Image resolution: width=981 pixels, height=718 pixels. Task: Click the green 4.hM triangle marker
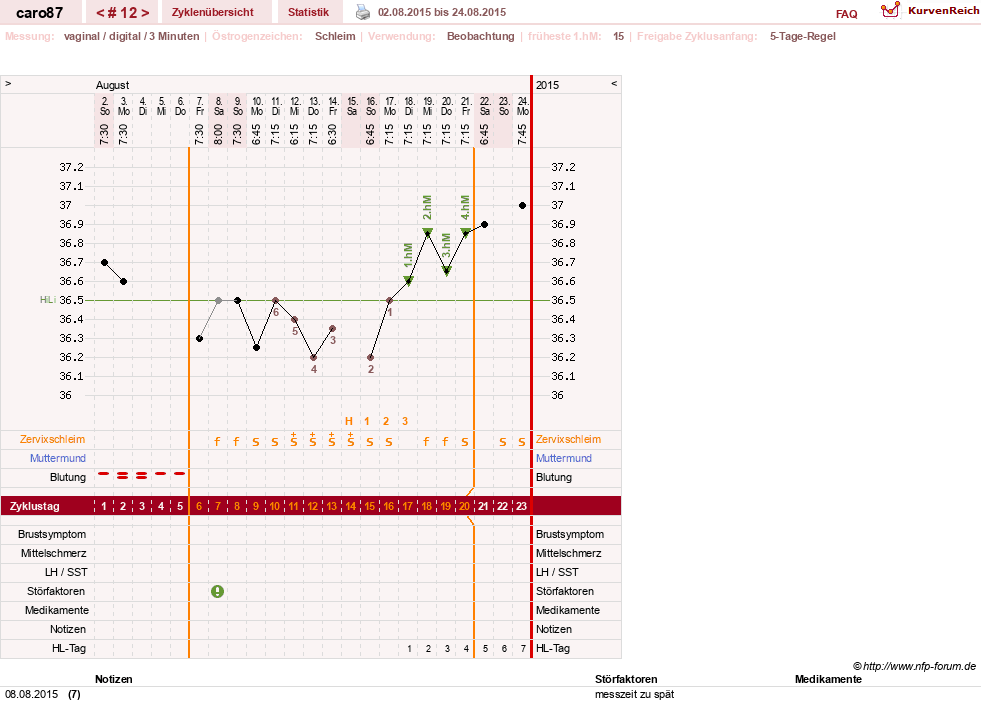click(465, 232)
